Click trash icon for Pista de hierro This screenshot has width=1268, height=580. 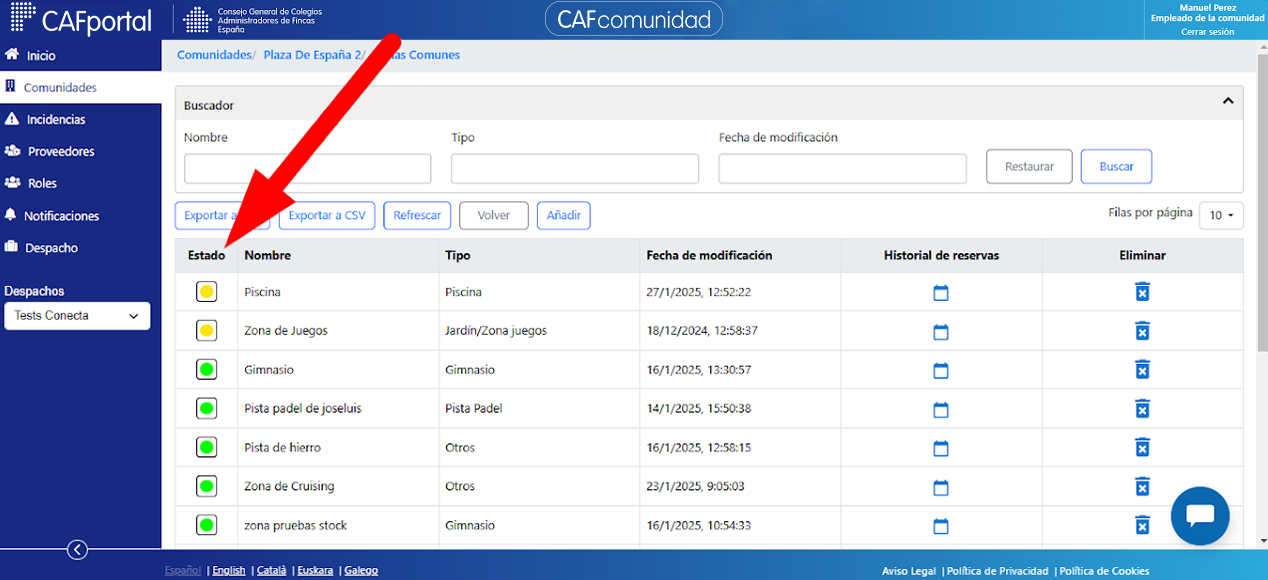(1142, 447)
